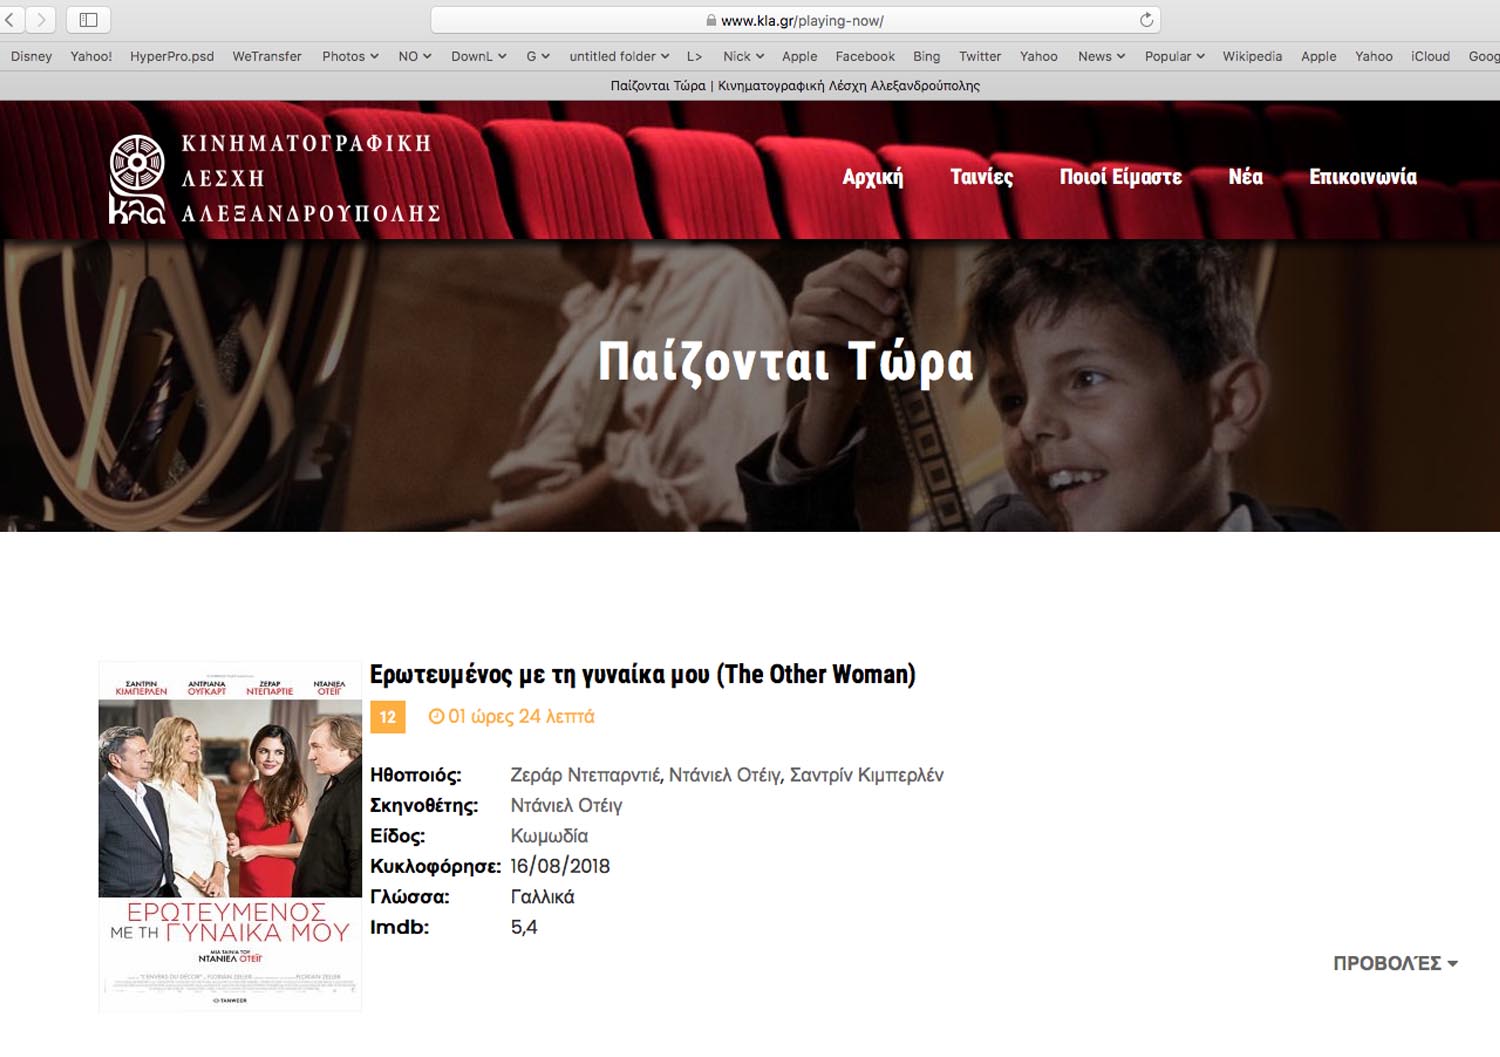This screenshot has height=1057, width=1500.
Task: Open the movie poster thumbnail
Action: click(x=230, y=836)
